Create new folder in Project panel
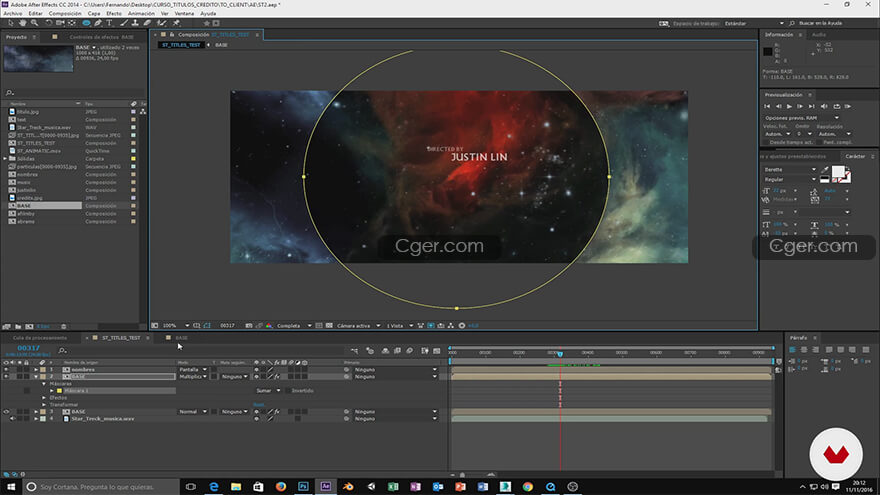The image size is (880, 495). click(x=18, y=327)
